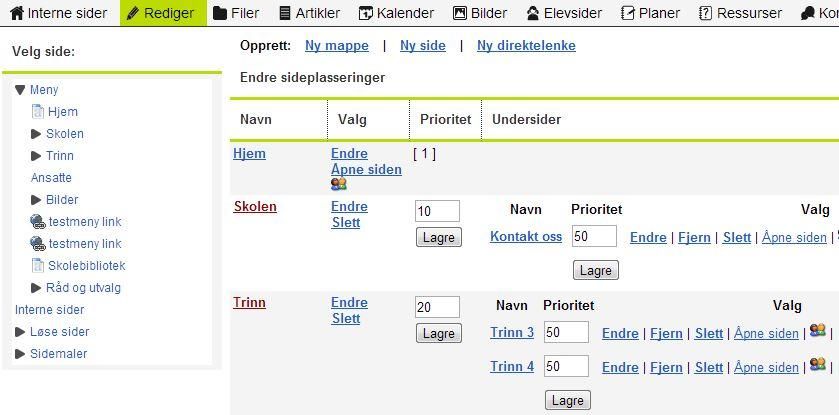Open the Filer tab

(x=237, y=13)
